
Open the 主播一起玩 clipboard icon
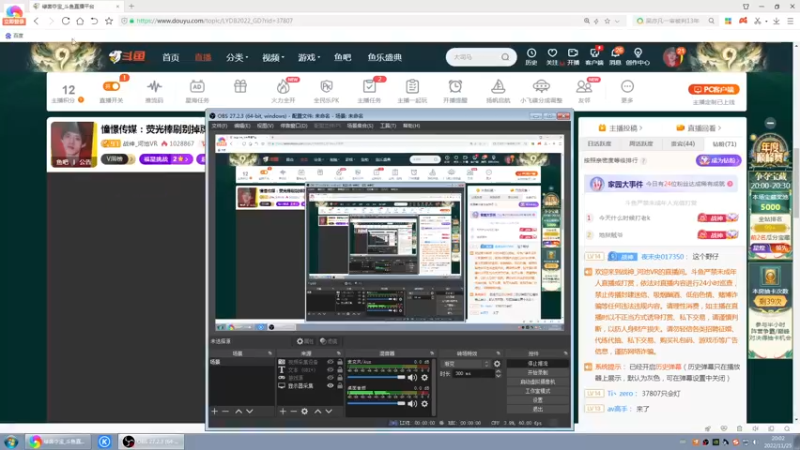click(x=412, y=86)
